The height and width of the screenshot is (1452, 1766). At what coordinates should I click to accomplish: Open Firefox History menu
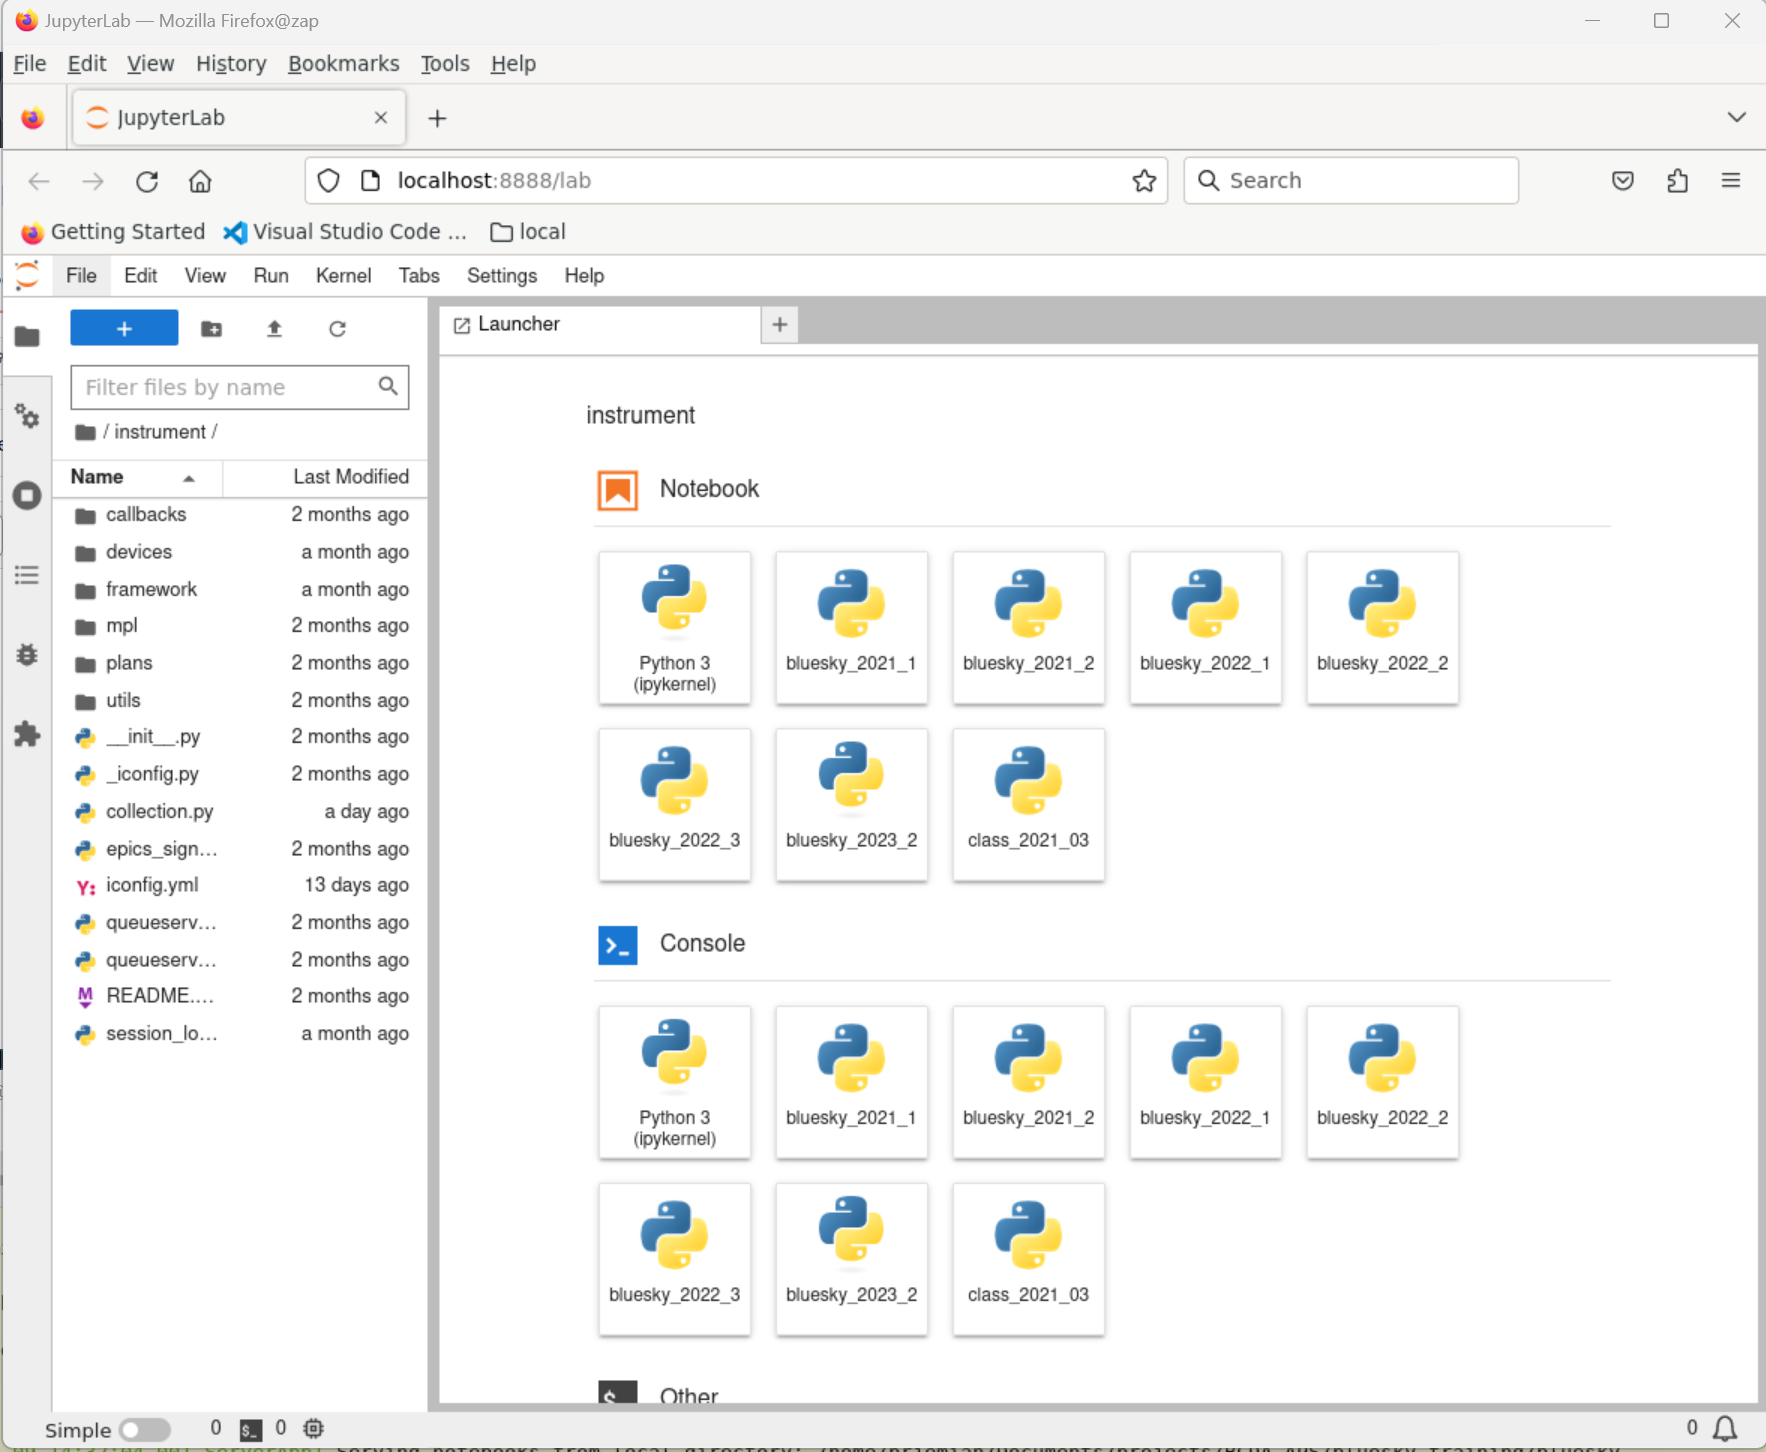point(231,64)
